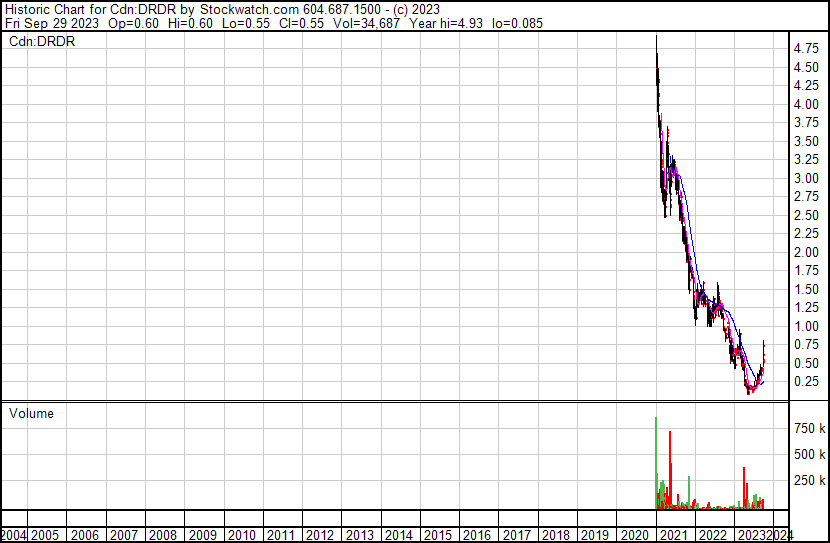
Task: Click the 1.50 price axis label
Action: (x=806, y=289)
